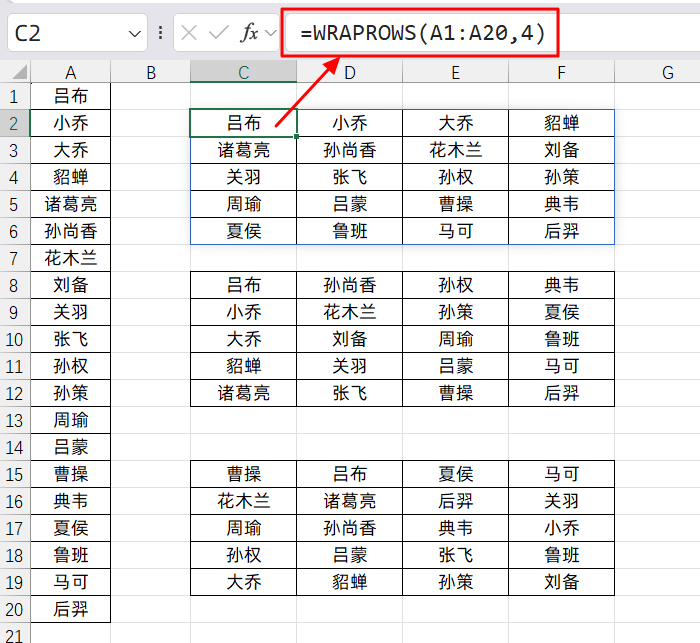
Task: Click cell A2 containing 小乔
Action: (71, 123)
